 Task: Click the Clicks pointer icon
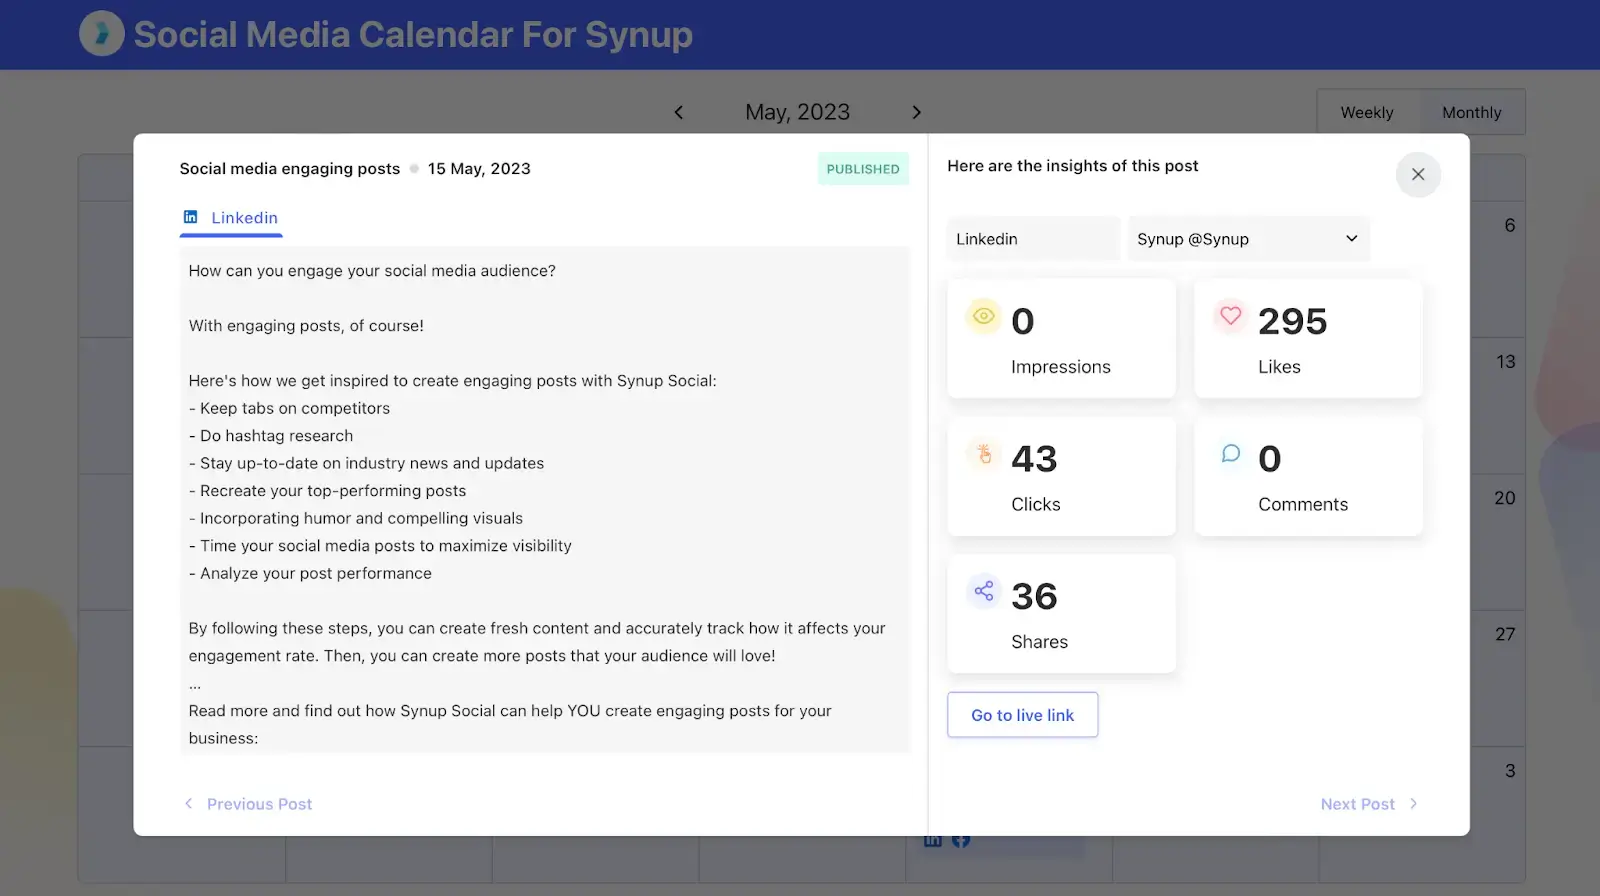click(x=984, y=453)
